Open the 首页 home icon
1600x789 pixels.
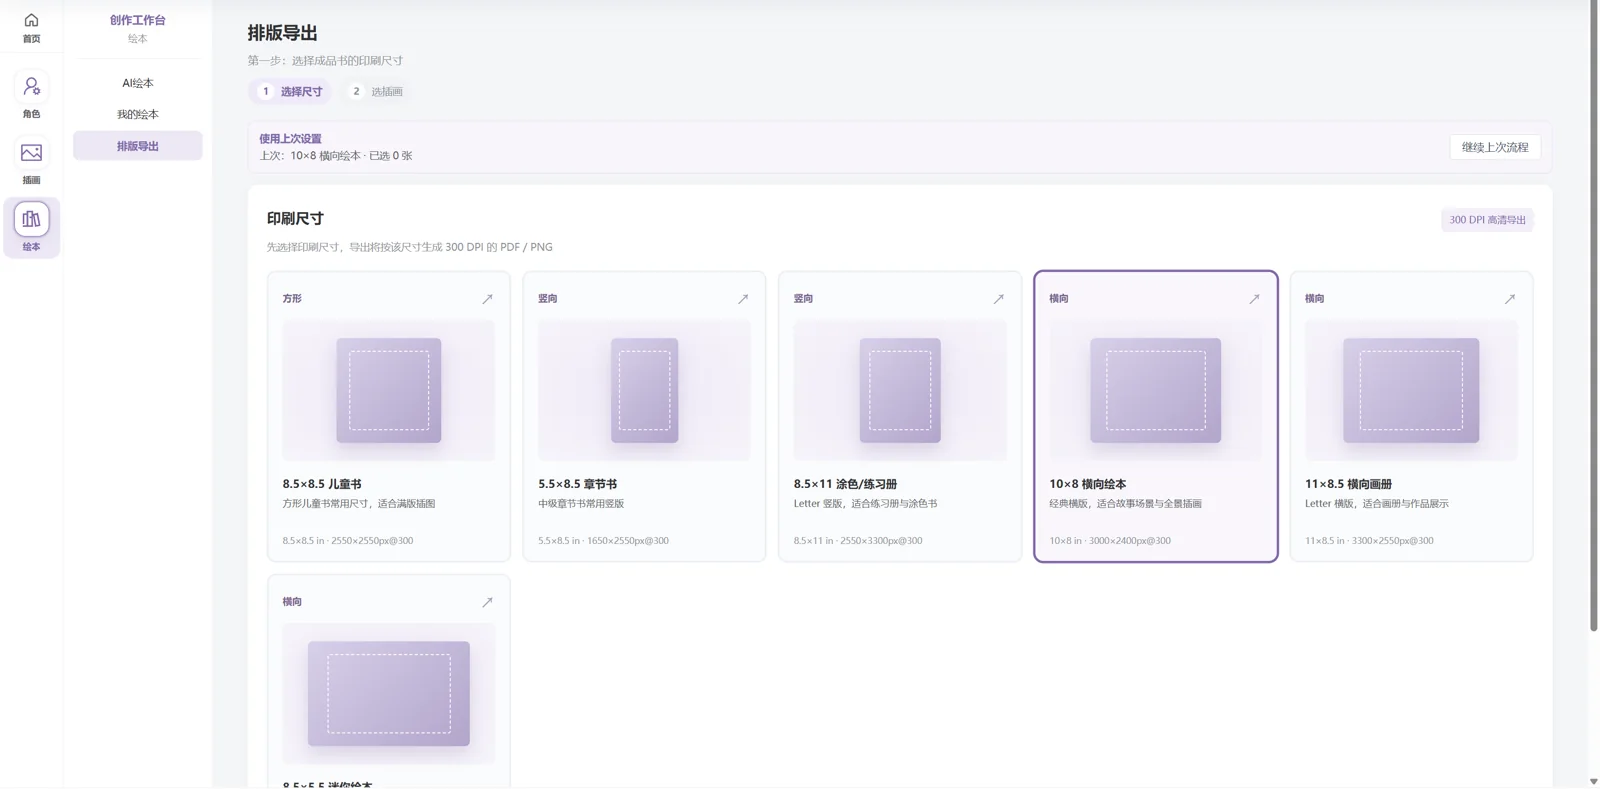tap(31, 27)
